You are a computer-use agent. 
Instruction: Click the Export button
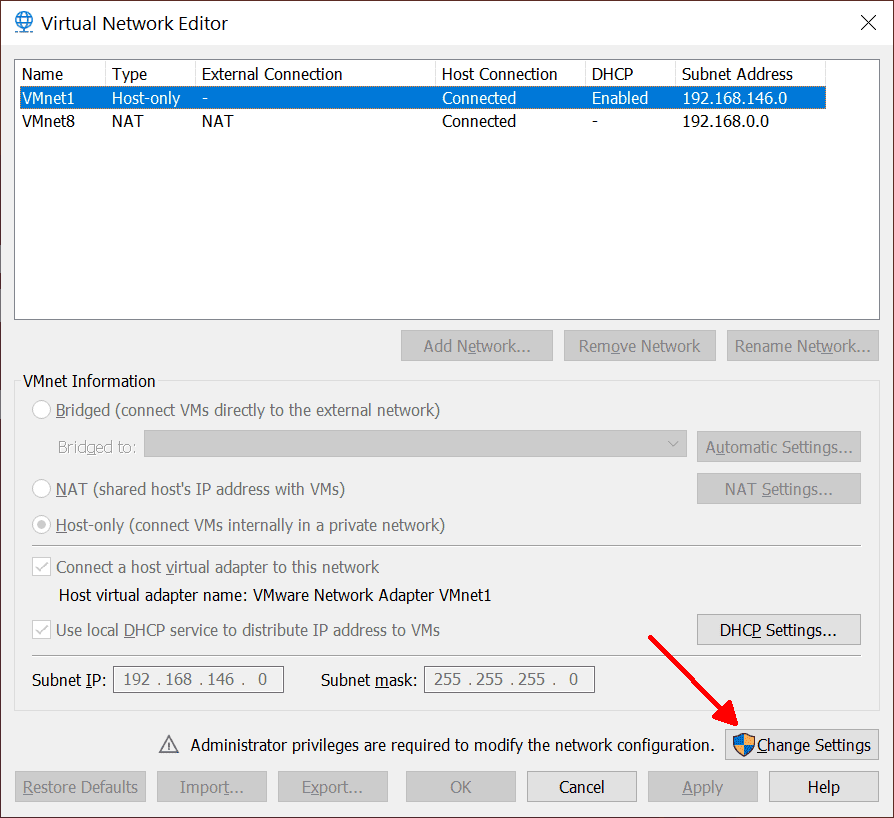pyautogui.click(x=332, y=786)
